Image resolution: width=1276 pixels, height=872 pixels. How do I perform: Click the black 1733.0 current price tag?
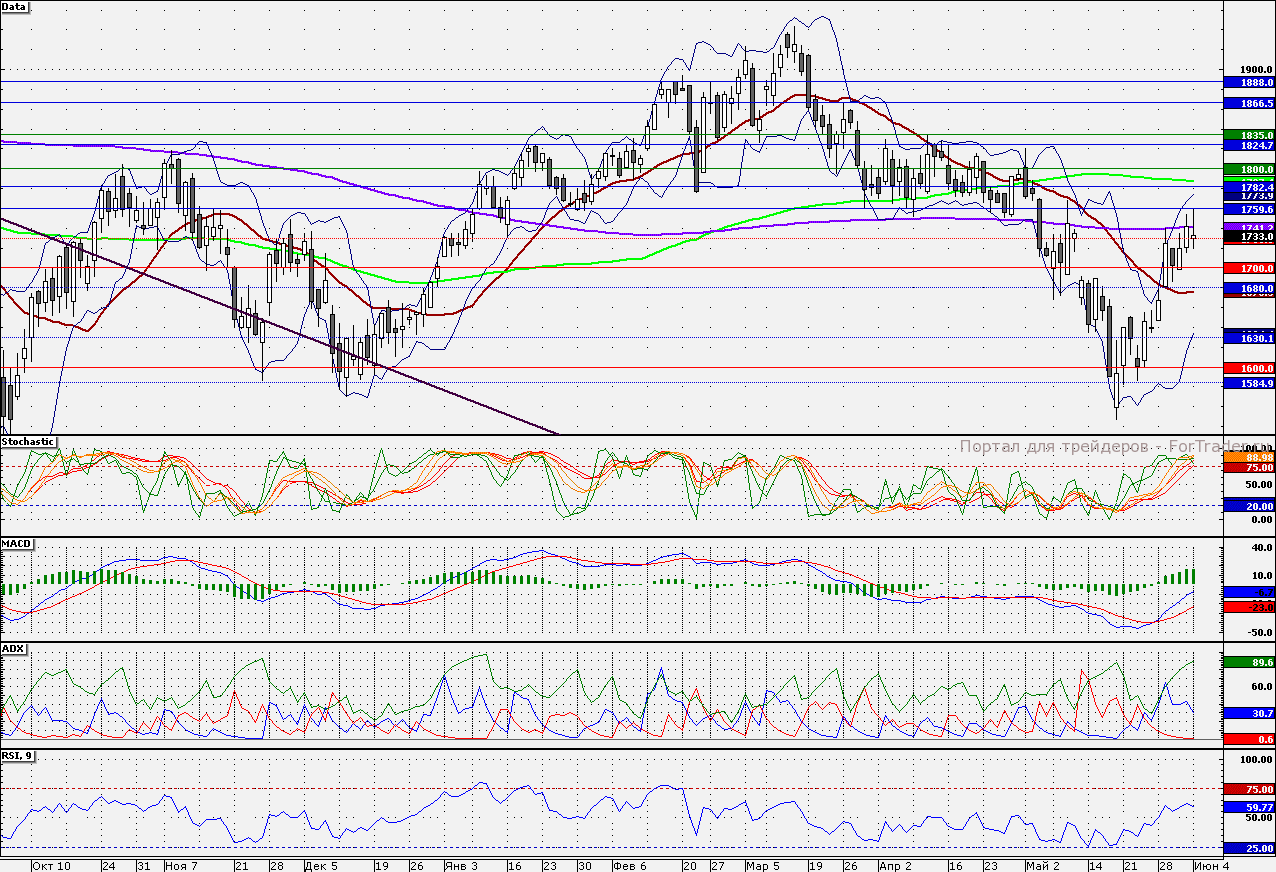pyautogui.click(x=1248, y=239)
